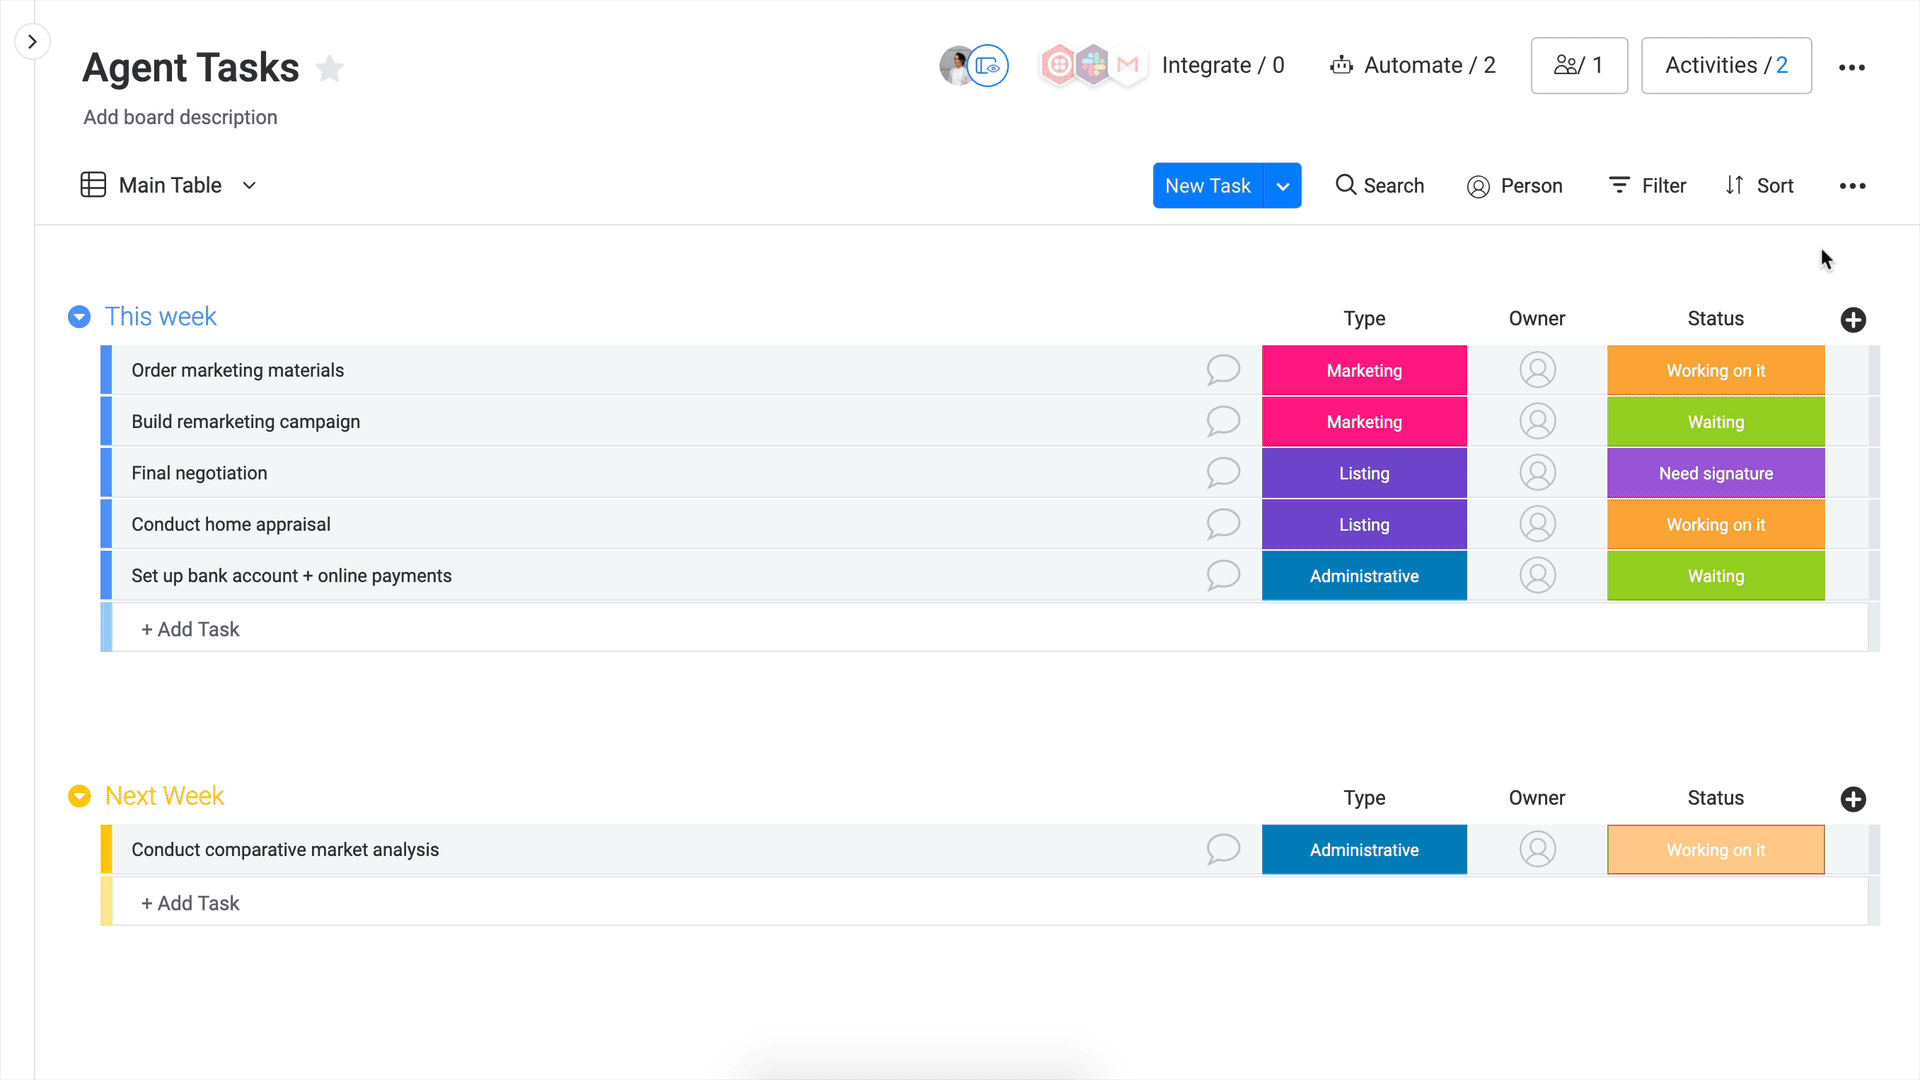Change Listing type of Final negotiation
The width and height of the screenshot is (1920, 1080).
pyautogui.click(x=1364, y=473)
